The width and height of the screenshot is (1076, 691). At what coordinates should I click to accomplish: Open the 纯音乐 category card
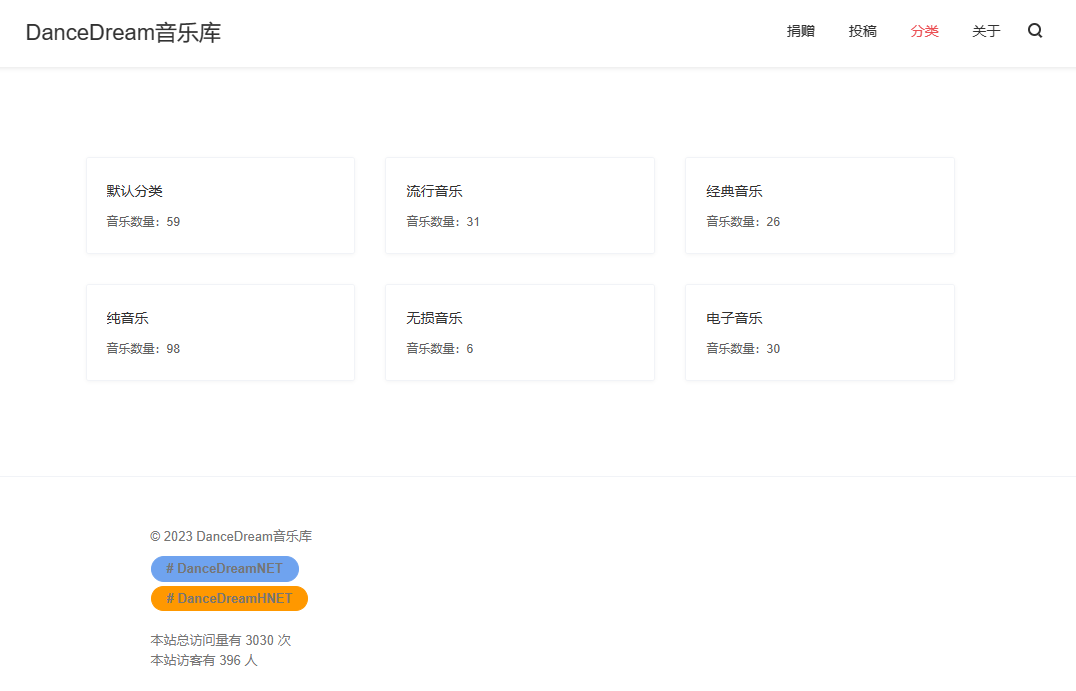pos(220,332)
